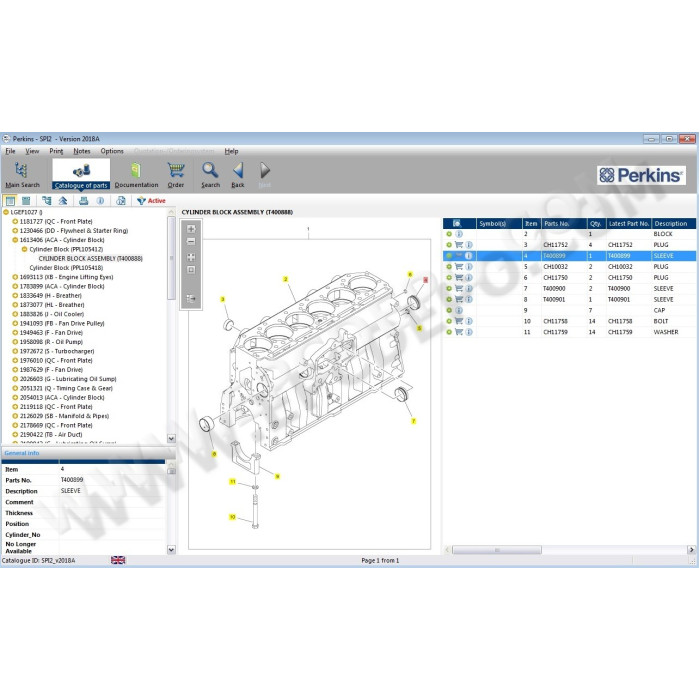700x700 pixels.
Task: Click the print icon in secondary toolbar
Action: tap(83, 201)
